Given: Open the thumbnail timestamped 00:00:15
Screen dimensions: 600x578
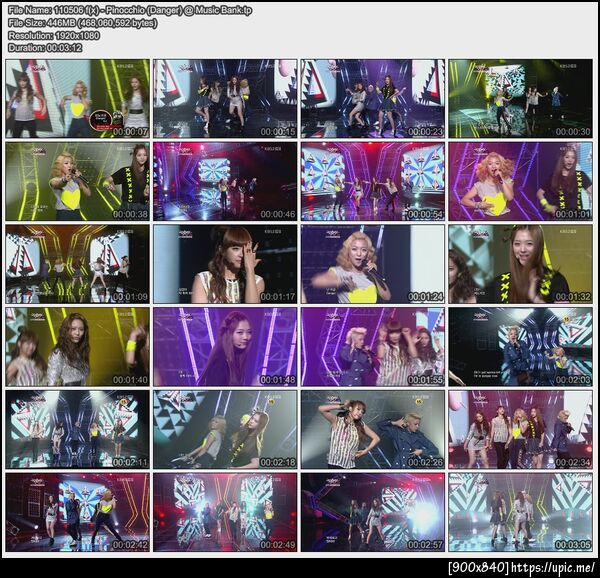Looking at the screenshot, I should tap(225, 99).
